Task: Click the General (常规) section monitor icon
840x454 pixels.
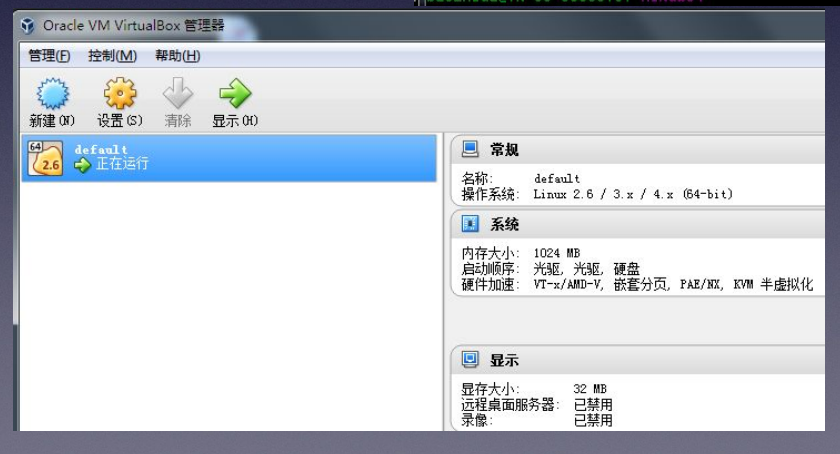Action: pos(470,149)
